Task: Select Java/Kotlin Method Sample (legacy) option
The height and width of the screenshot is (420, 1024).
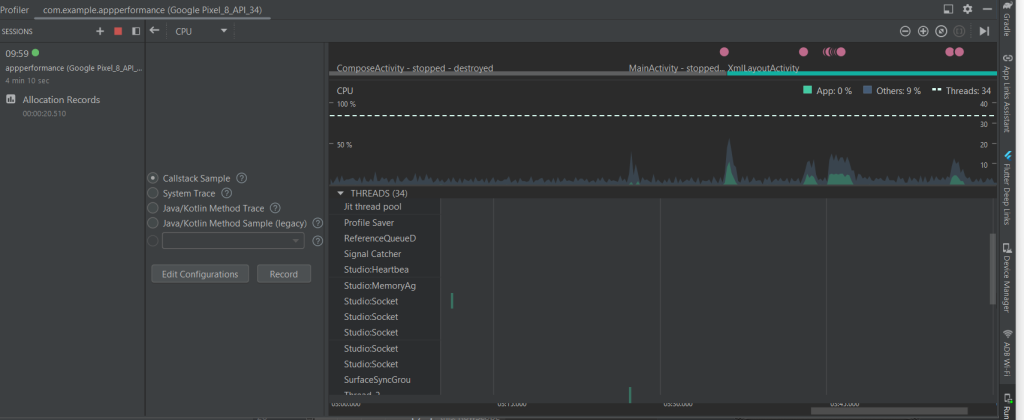Action: 152,223
